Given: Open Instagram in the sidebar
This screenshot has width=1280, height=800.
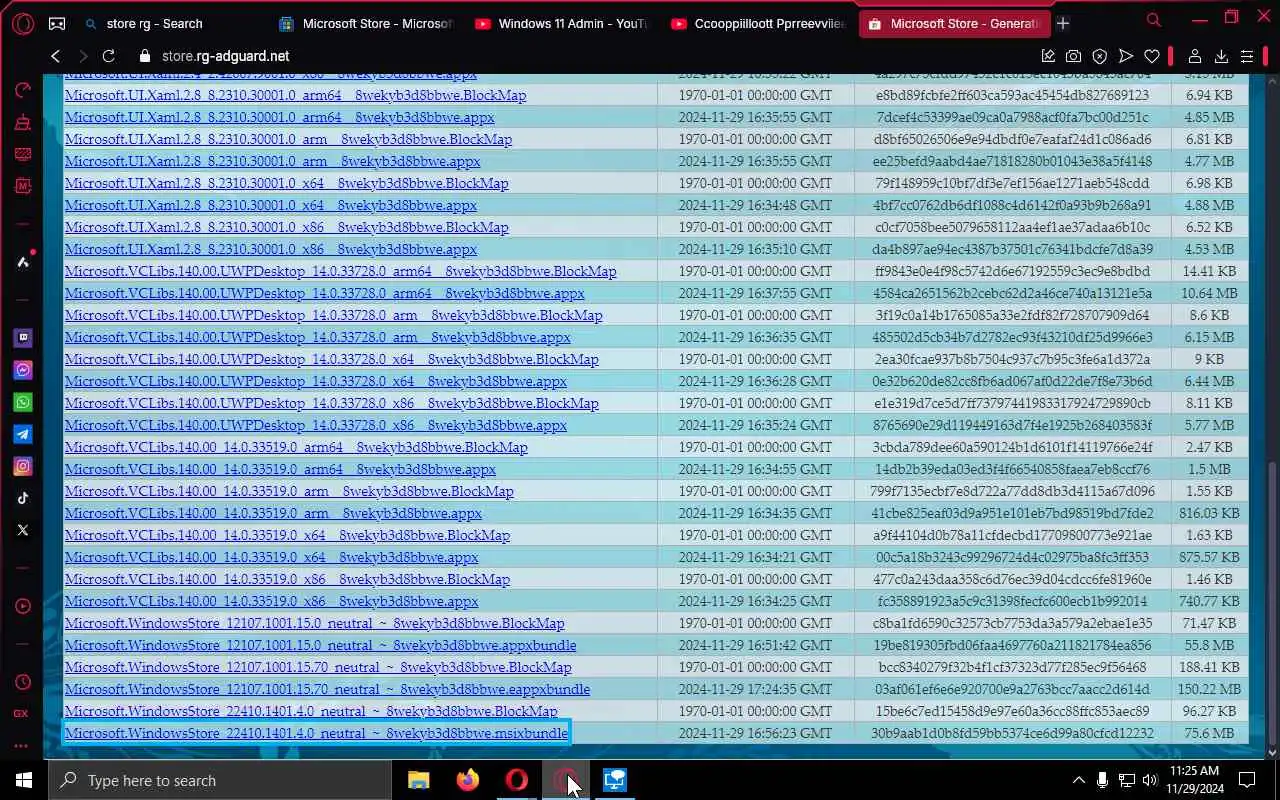Looking at the screenshot, I should pos(22,466).
